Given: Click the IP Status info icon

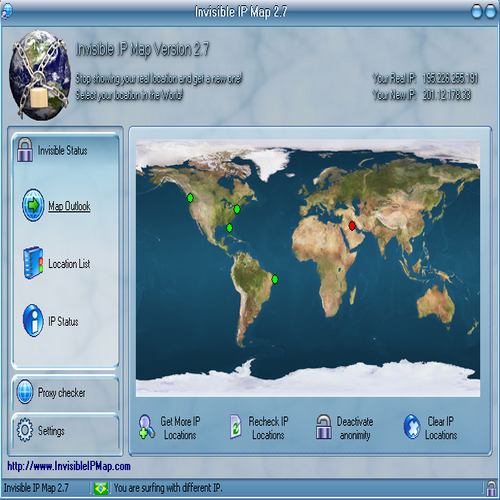Looking at the screenshot, I should point(33,320).
